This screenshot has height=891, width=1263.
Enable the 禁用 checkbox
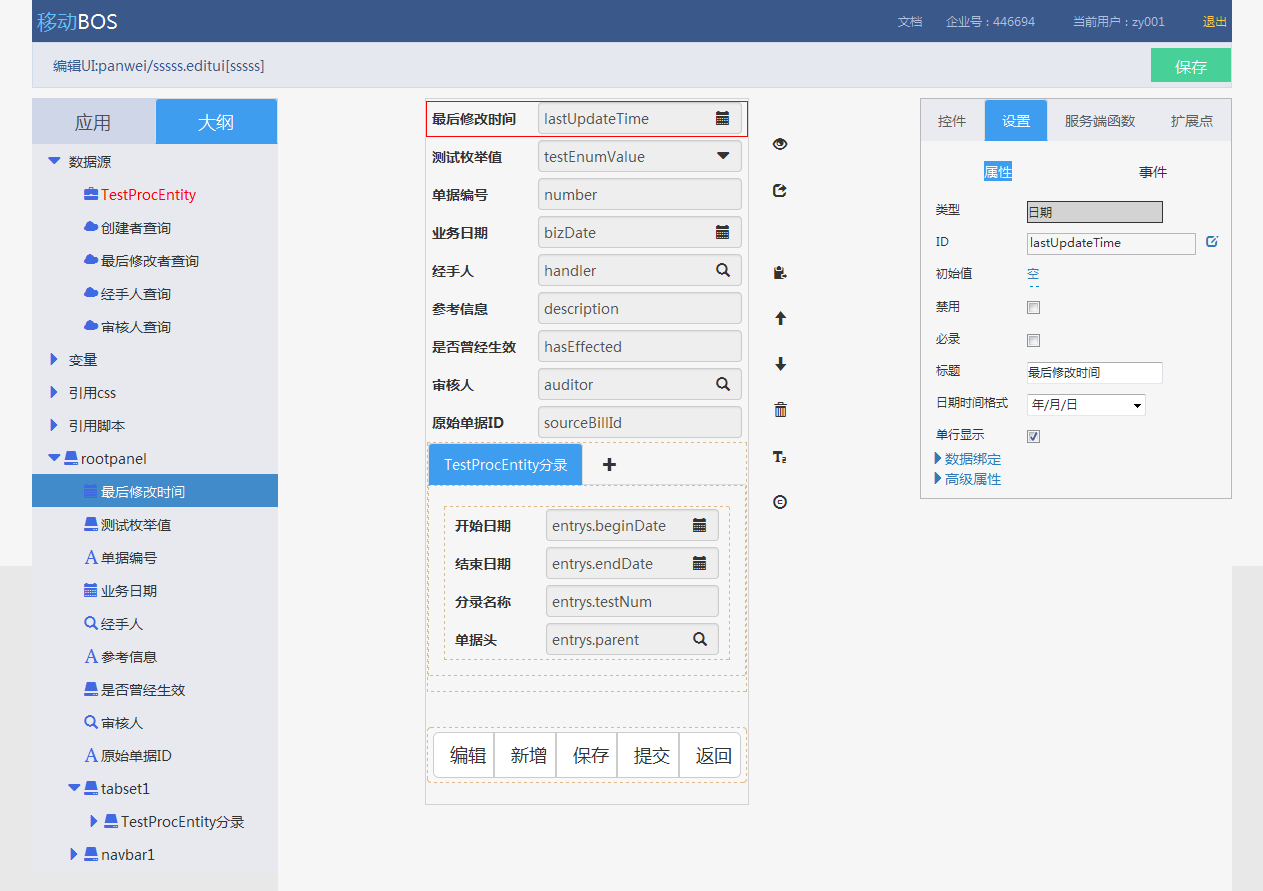click(x=1034, y=308)
